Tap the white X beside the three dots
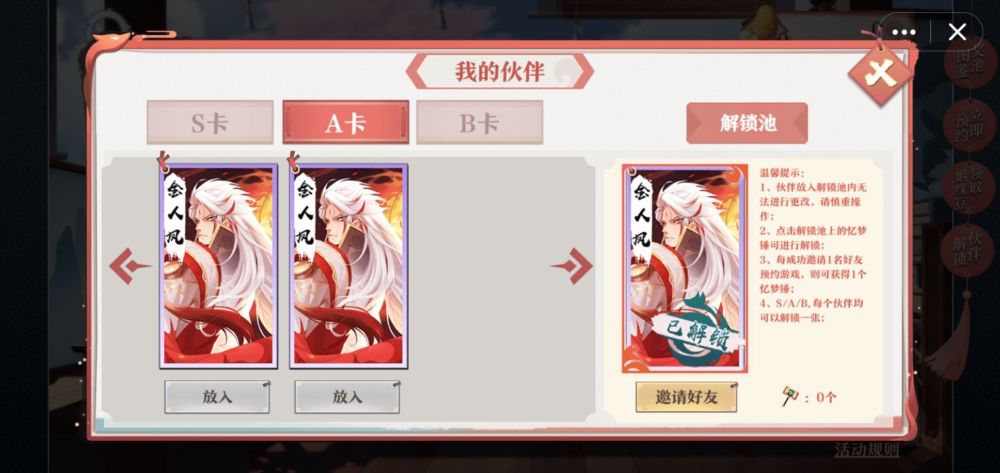Viewport: 1000px width, 473px height. 957,32
